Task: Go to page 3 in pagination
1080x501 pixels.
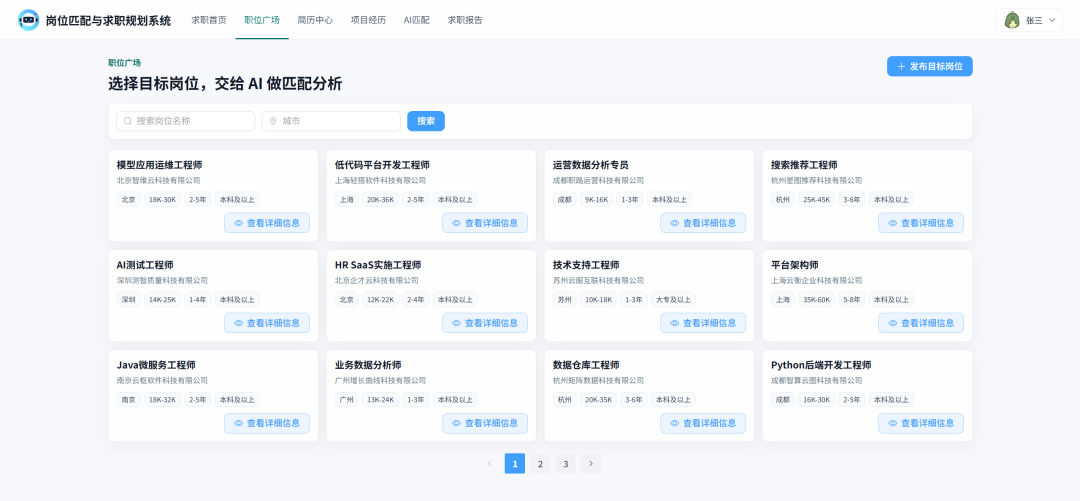Action: (x=565, y=464)
